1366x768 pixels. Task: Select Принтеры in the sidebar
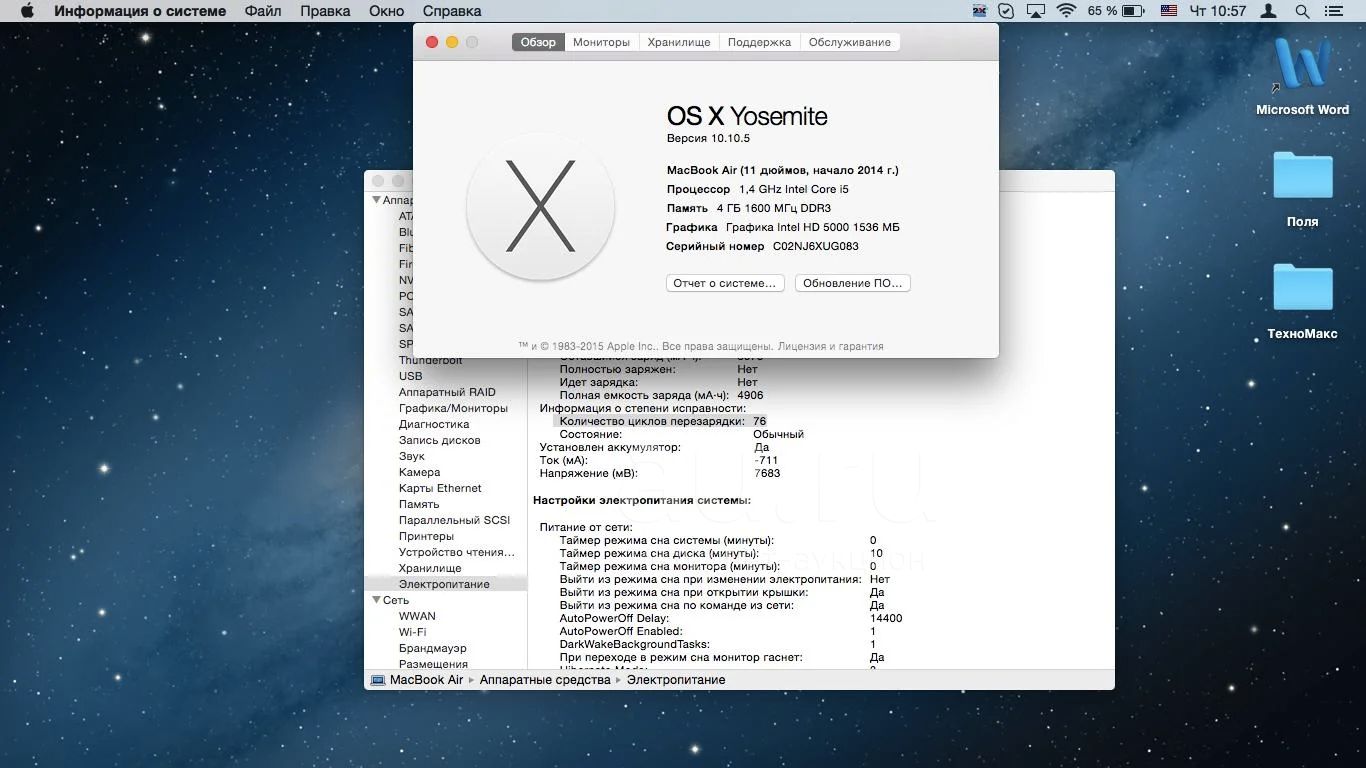[426, 536]
